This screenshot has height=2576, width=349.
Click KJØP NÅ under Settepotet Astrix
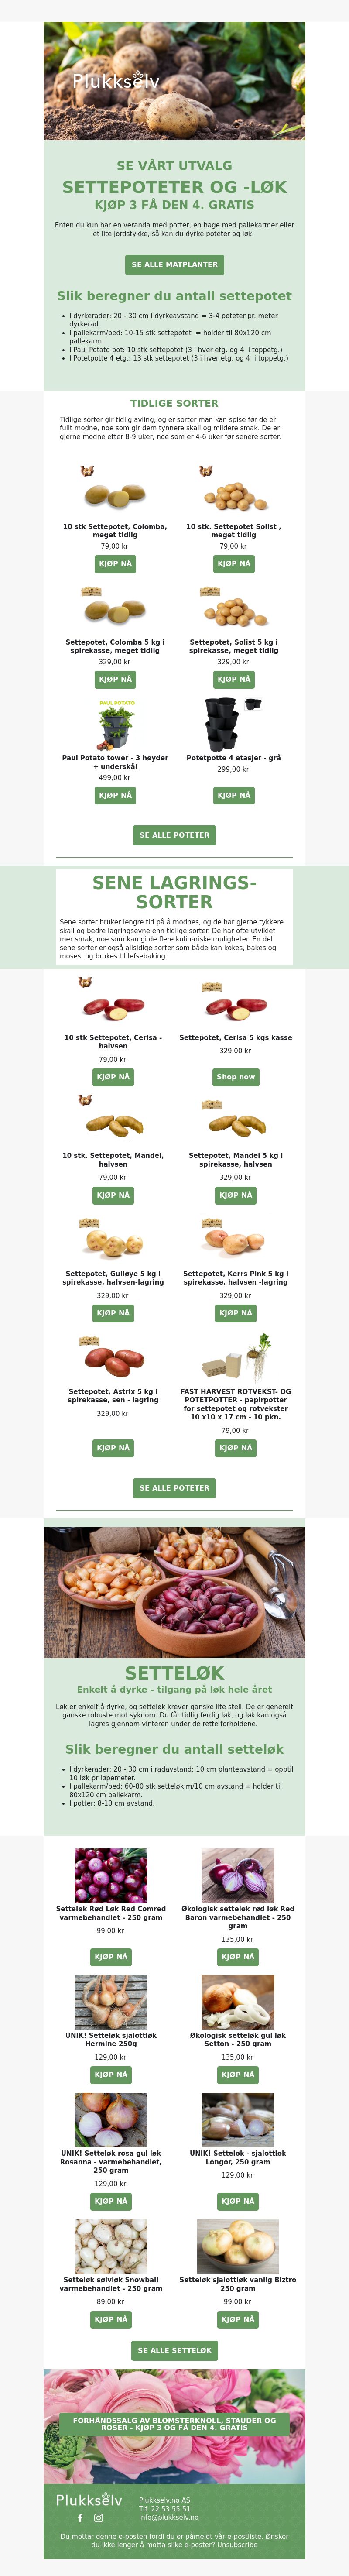(113, 1447)
